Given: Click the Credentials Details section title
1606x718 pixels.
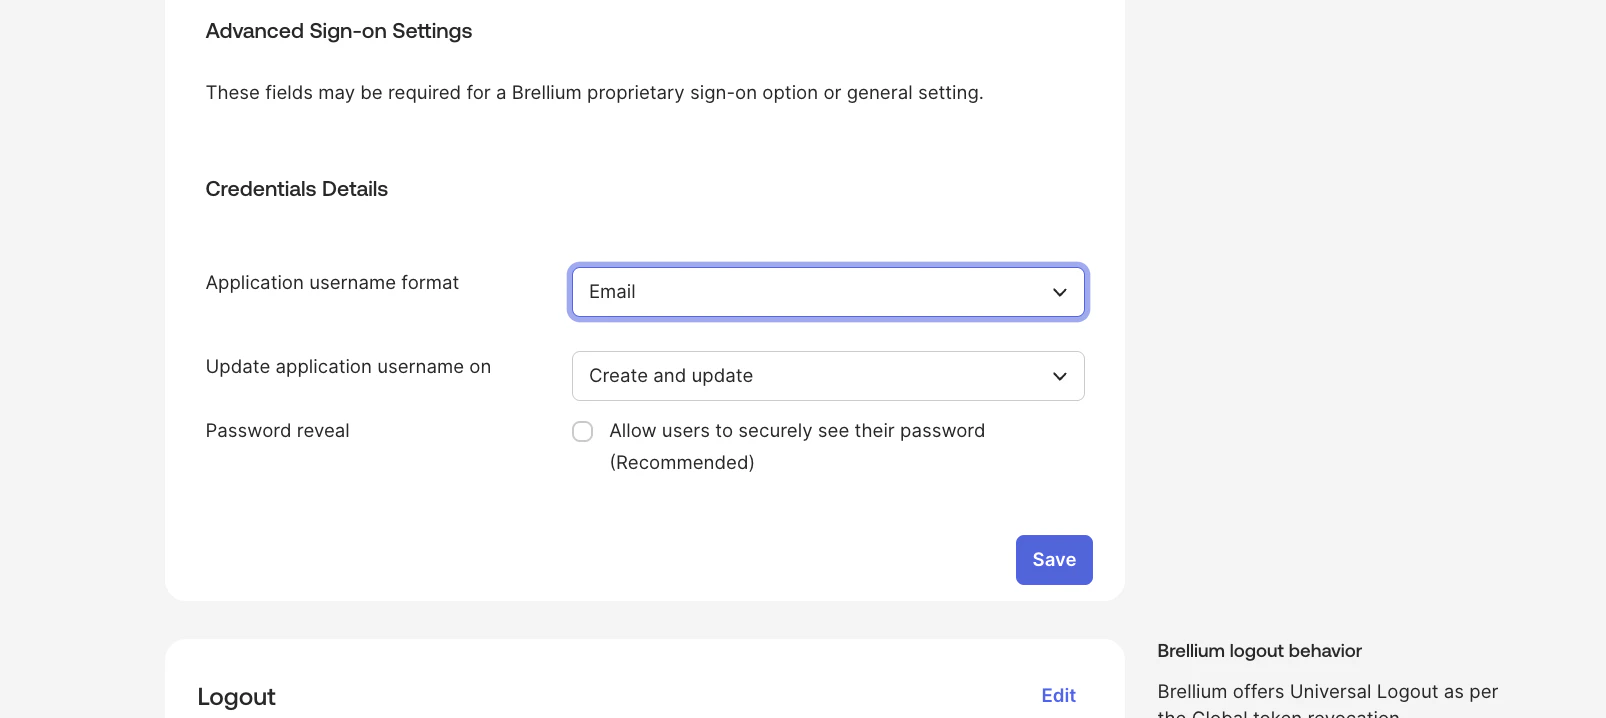Looking at the screenshot, I should pyautogui.click(x=296, y=189).
